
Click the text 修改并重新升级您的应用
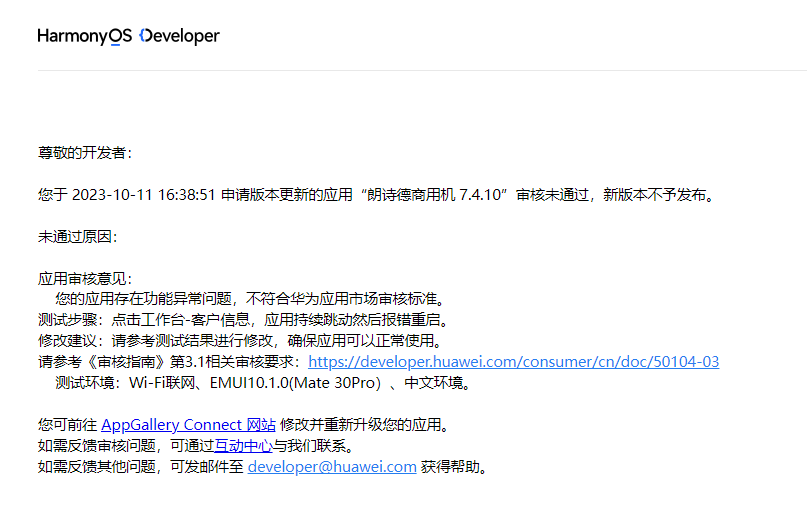click(x=366, y=425)
